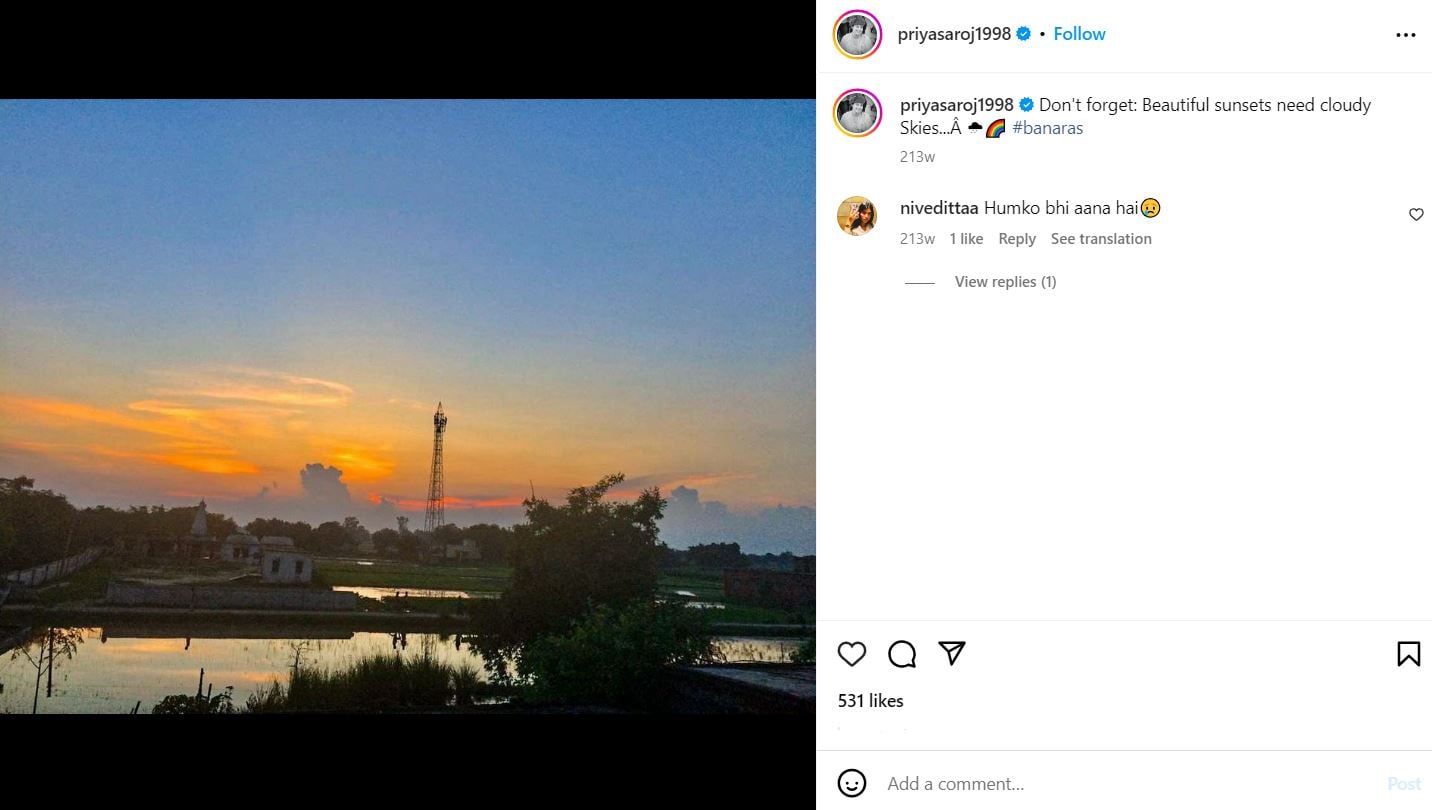View the 531 likes list
This screenshot has width=1432, height=810.
point(871,701)
